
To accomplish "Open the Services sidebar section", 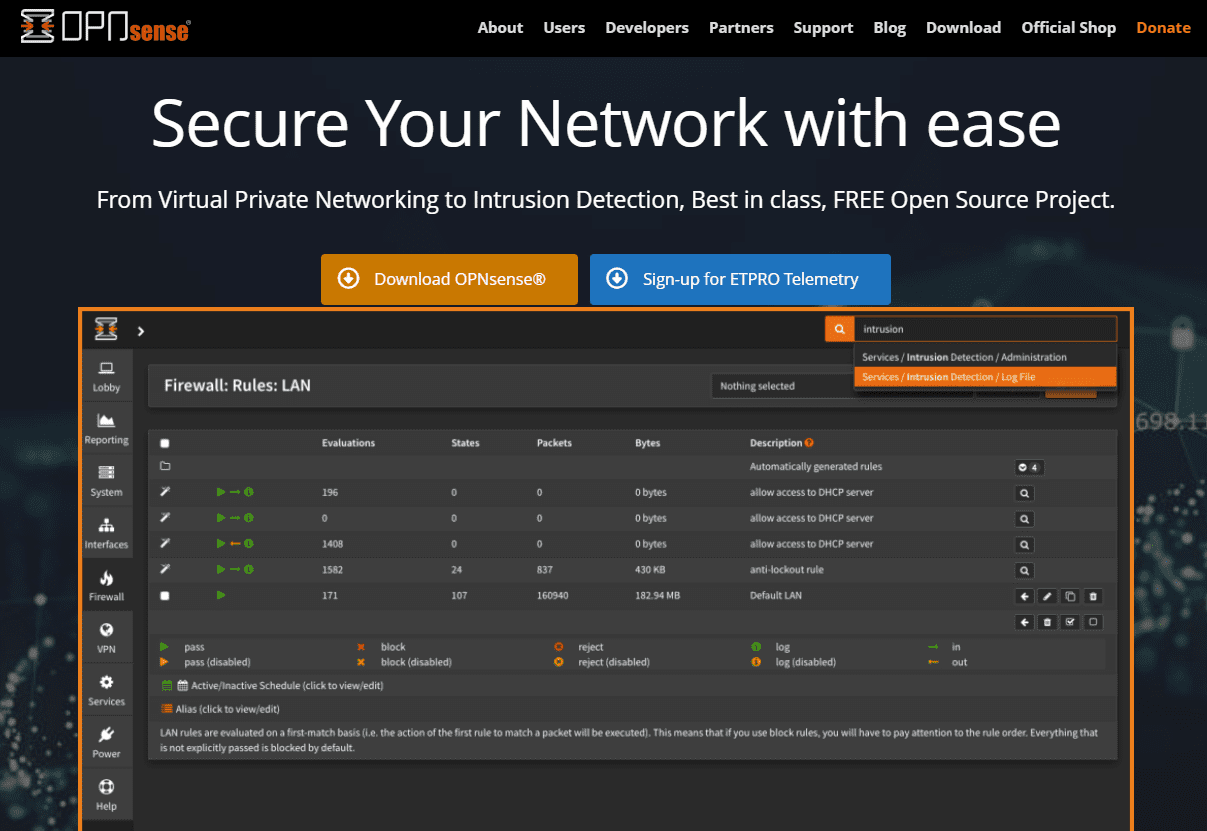I will click(x=106, y=691).
